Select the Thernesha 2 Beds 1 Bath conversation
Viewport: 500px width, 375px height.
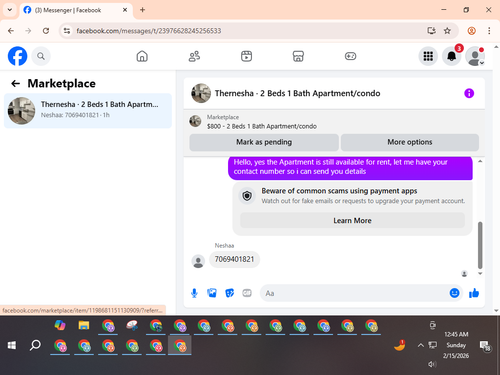click(88, 111)
